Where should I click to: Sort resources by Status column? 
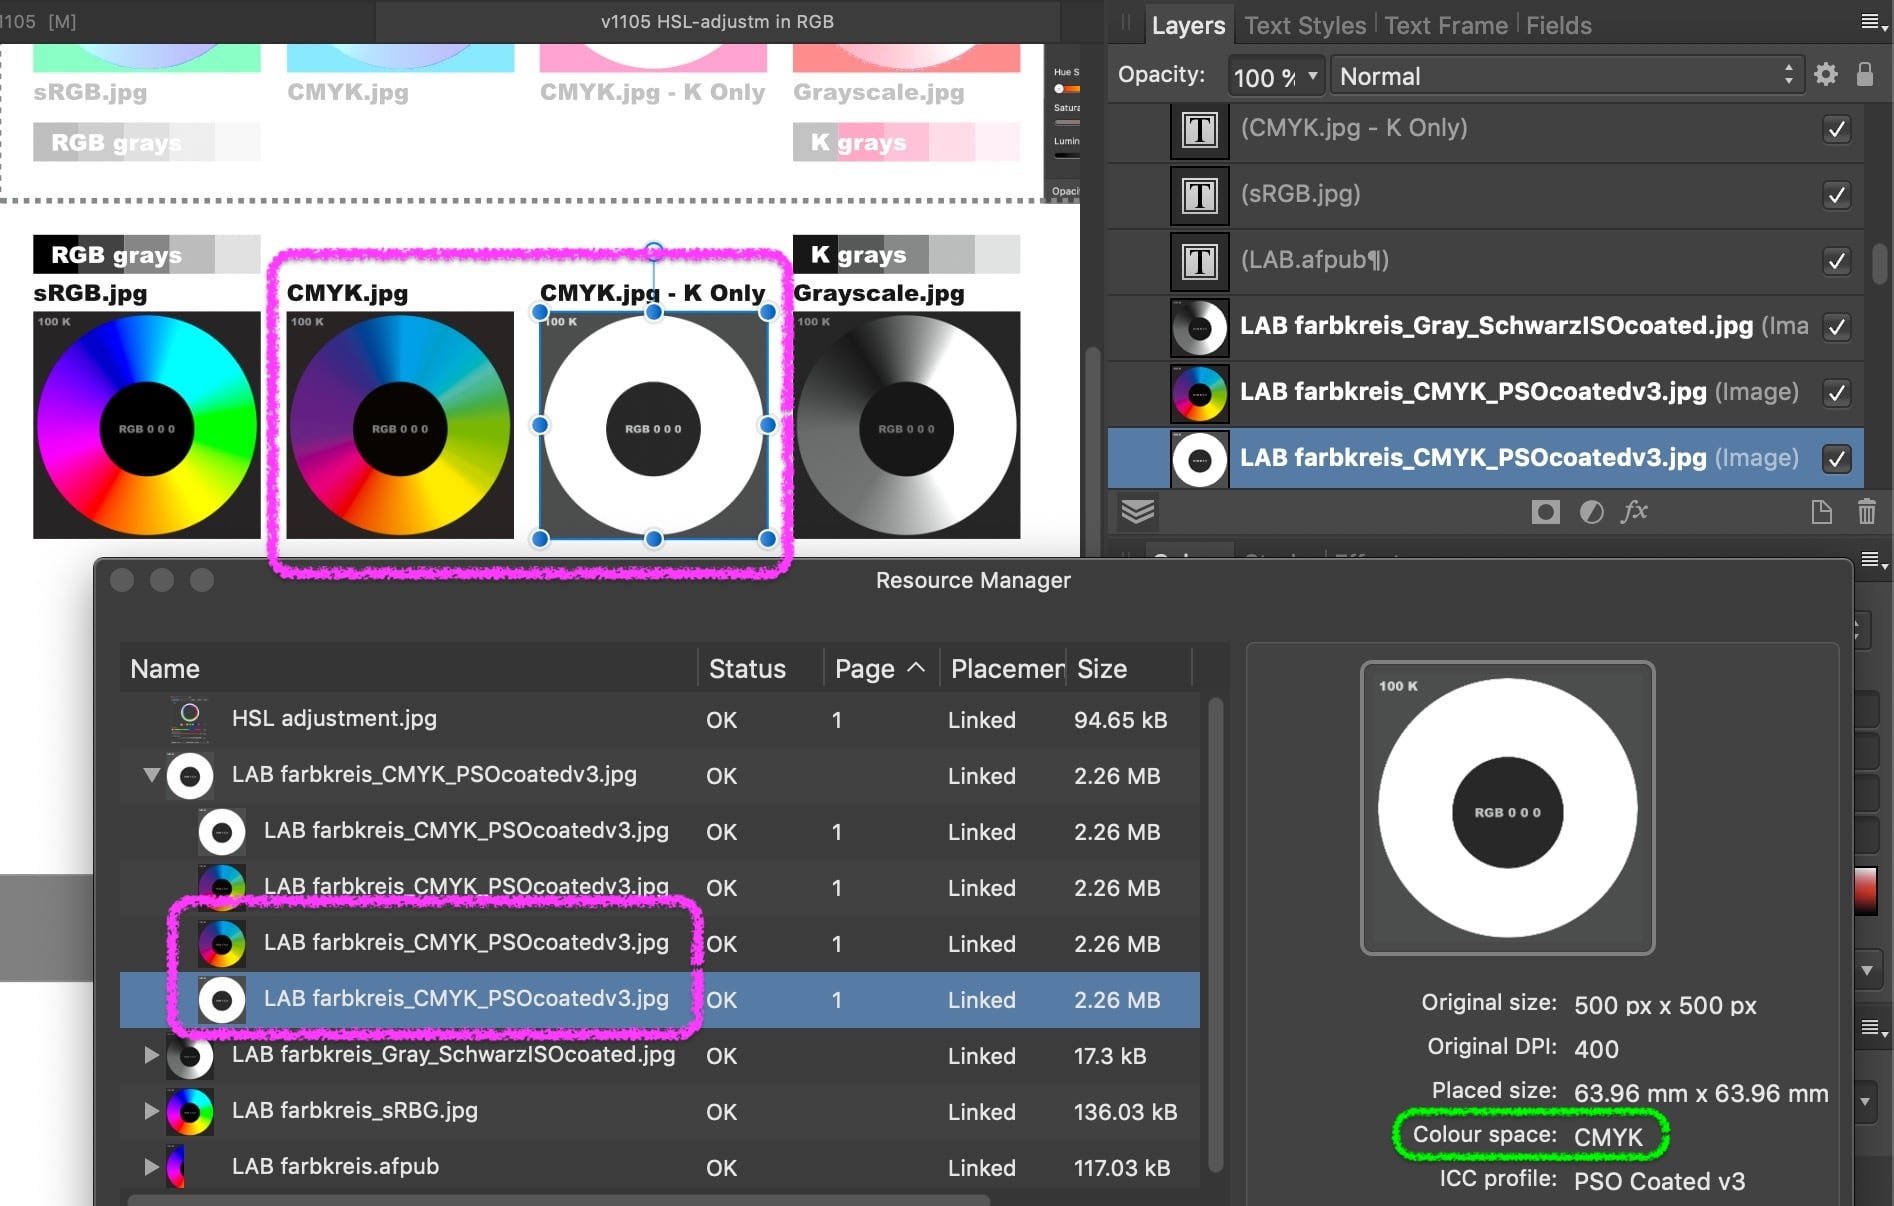click(760, 669)
